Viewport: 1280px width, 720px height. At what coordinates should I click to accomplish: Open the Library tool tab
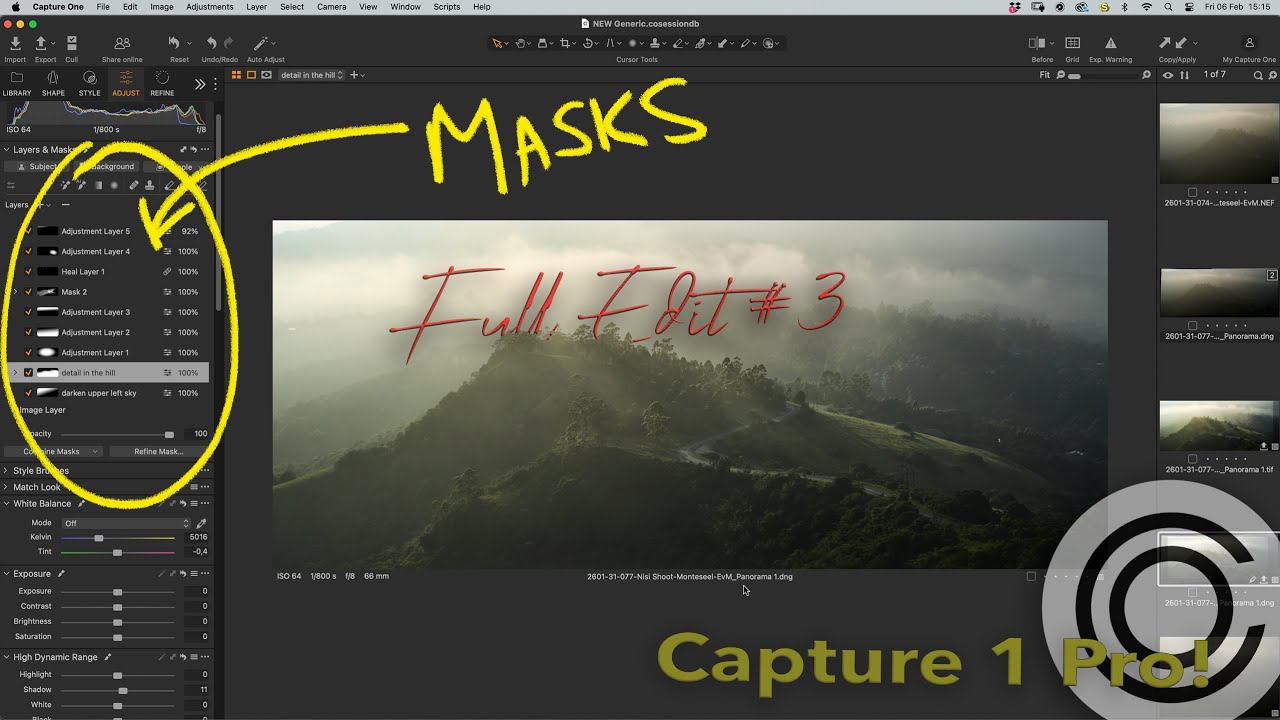[x=17, y=84]
